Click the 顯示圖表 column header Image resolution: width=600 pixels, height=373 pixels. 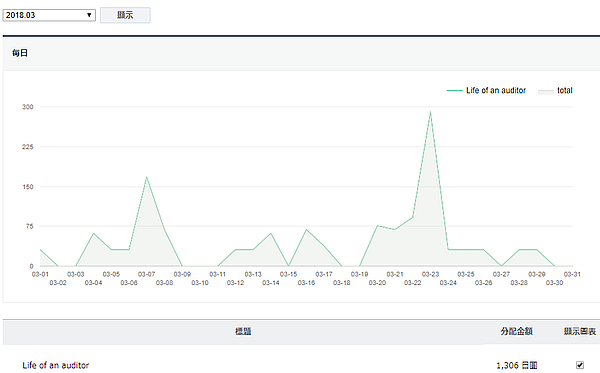580,331
